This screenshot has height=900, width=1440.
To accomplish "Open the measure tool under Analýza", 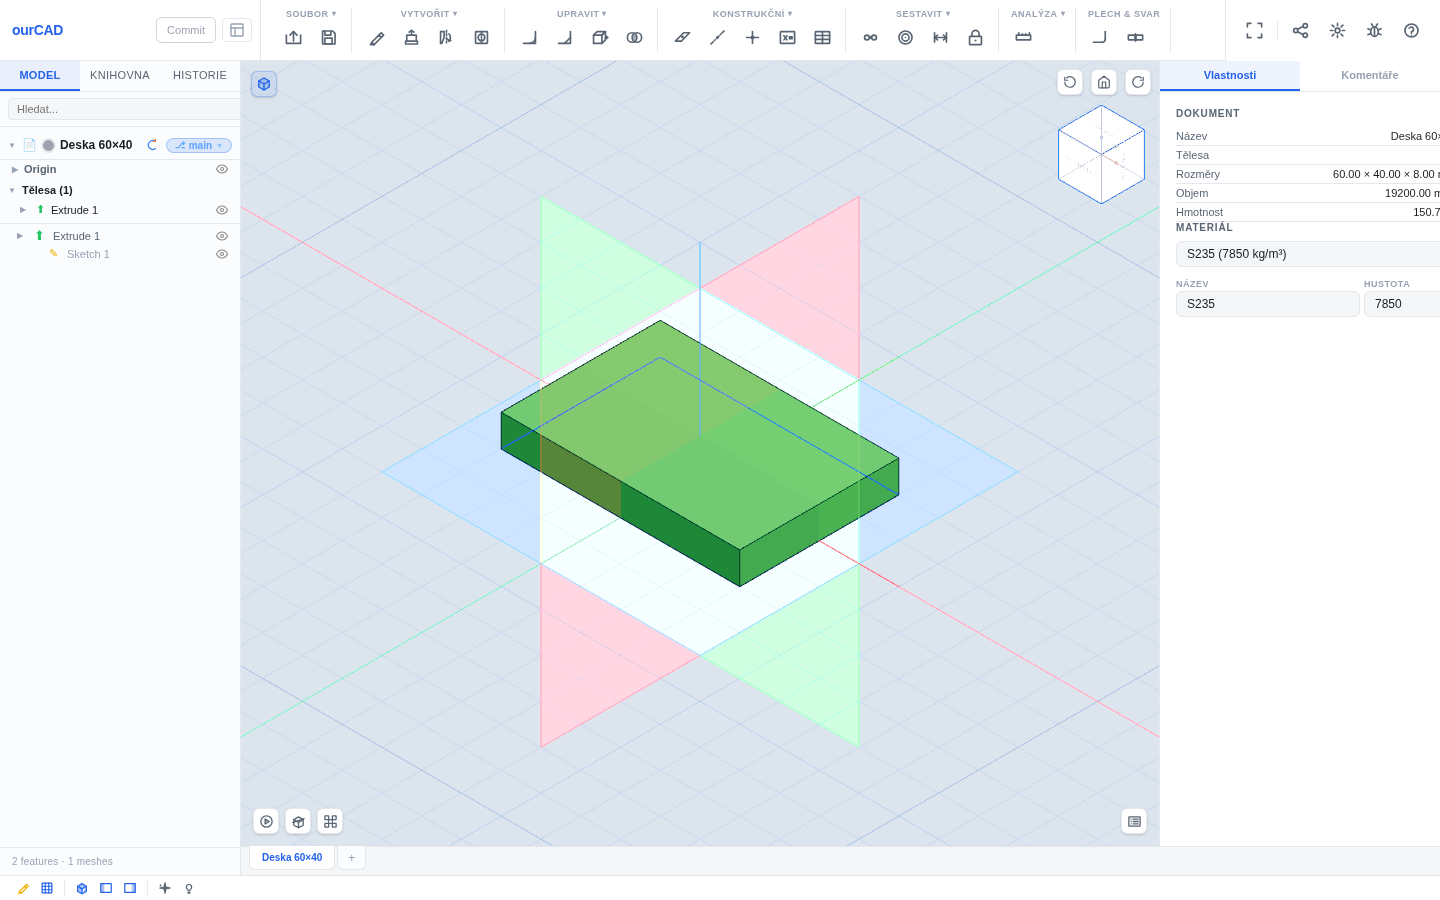I will 1023,38.
